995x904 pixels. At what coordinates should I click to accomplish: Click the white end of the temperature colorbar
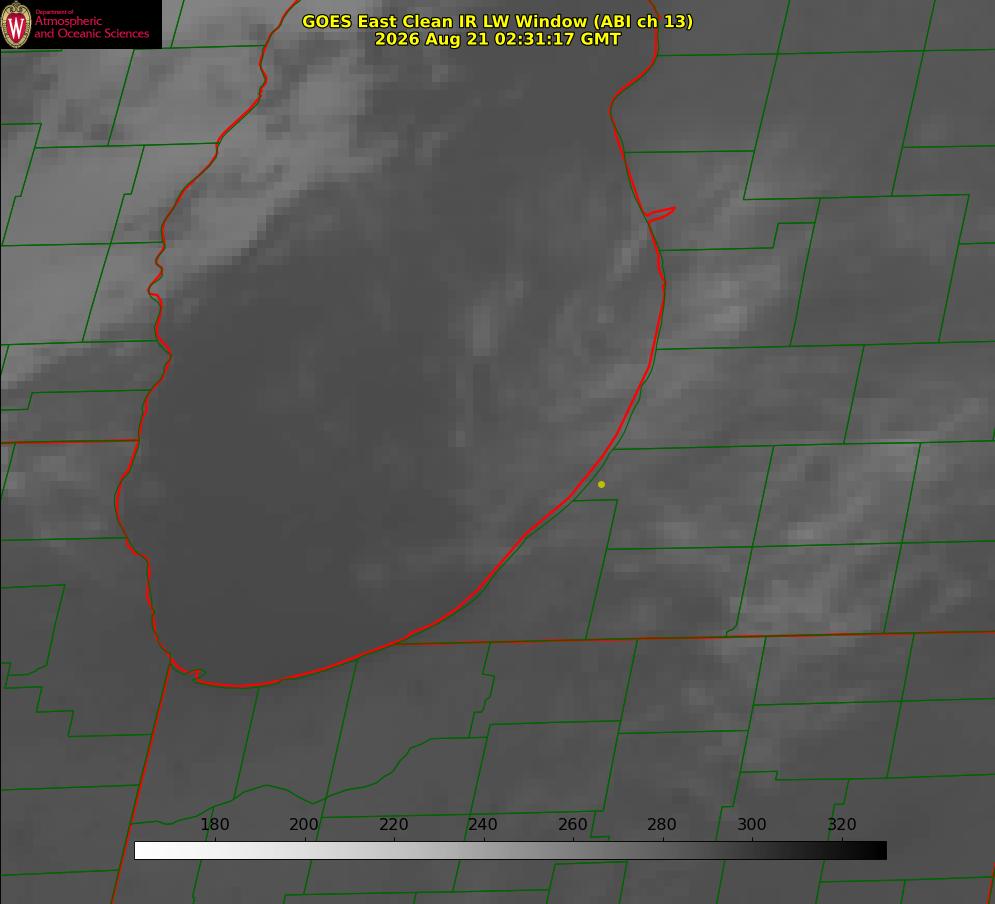pyautogui.click(x=146, y=851)
